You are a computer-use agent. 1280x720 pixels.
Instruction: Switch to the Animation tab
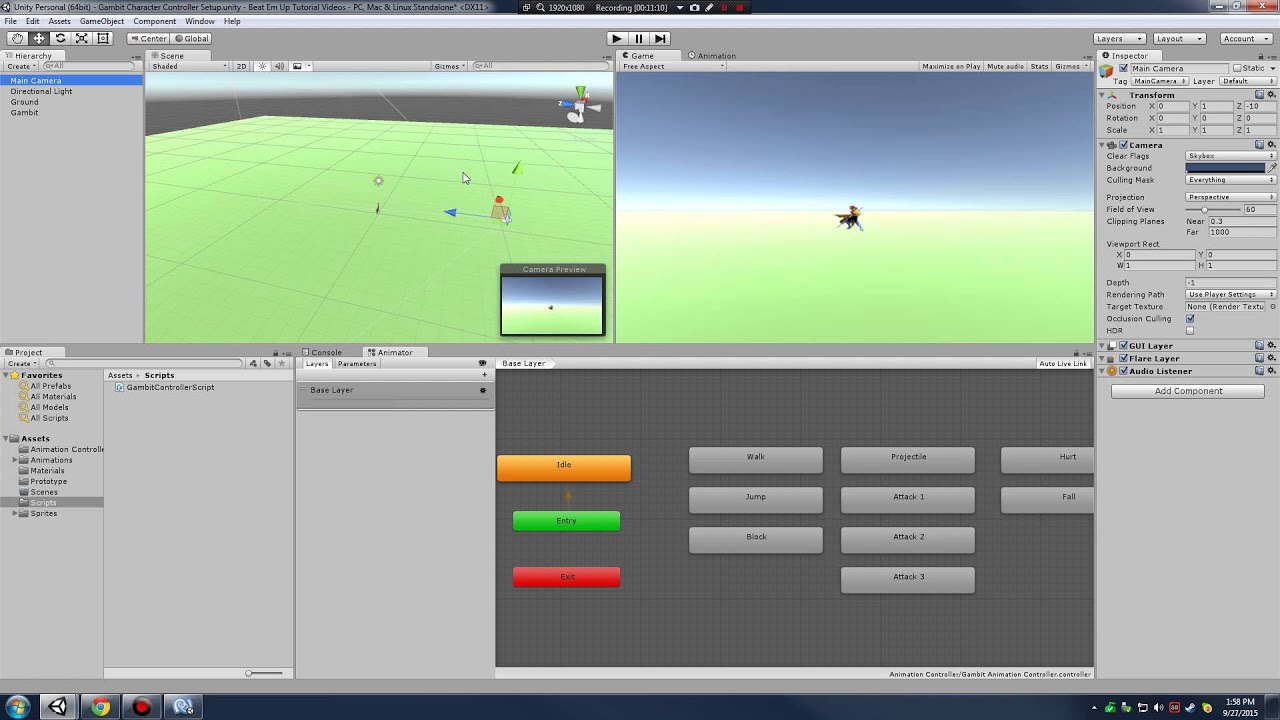[x=711, y=56]
